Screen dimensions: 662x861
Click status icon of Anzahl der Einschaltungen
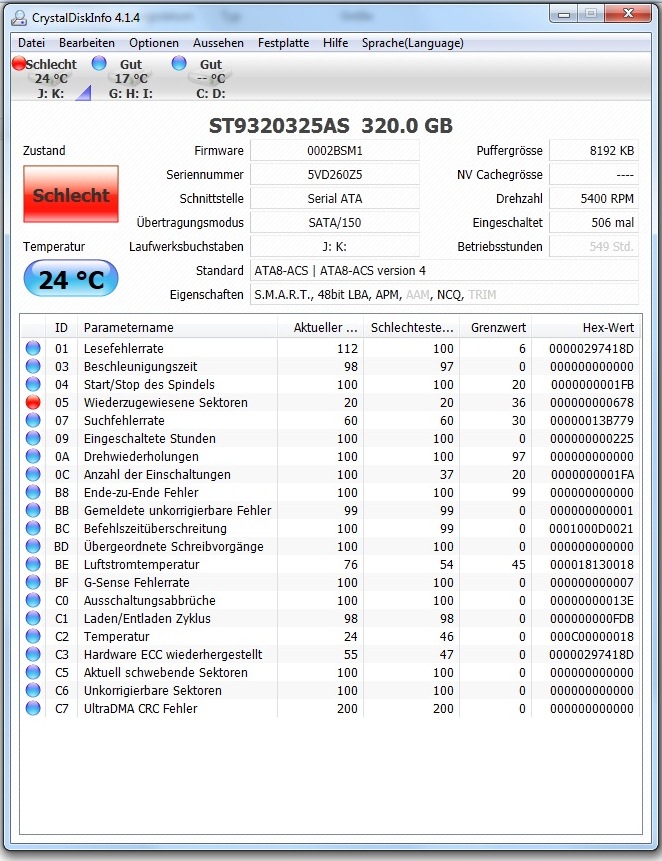(x=33, y=474)
